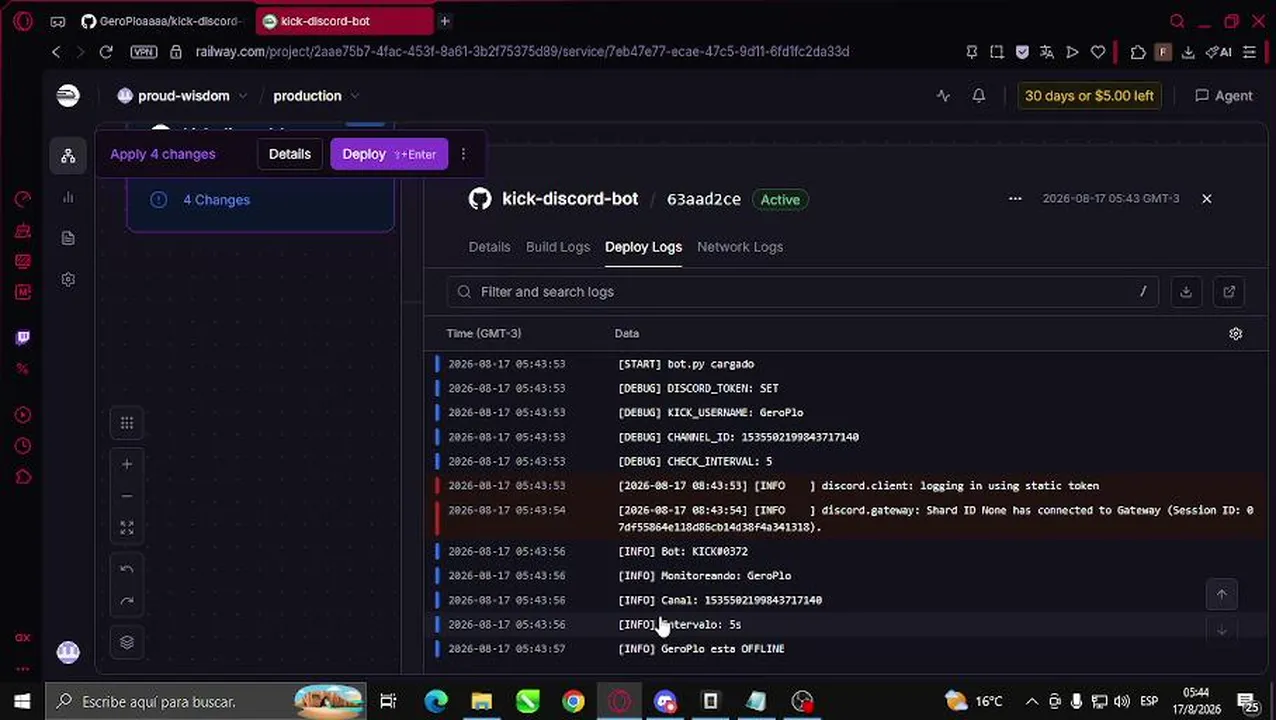
Task: Fit canvas to view icon
Action: click(127, 528)
